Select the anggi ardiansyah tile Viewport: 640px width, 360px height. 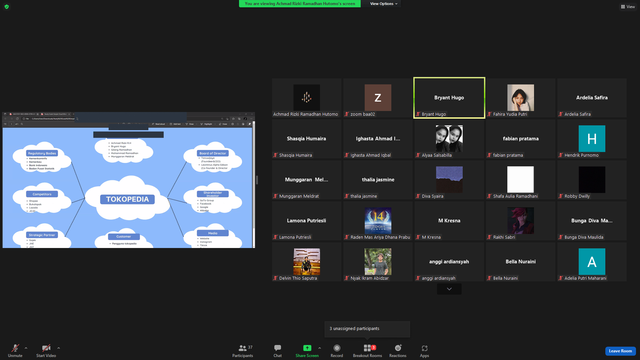[x=449, y=262]
